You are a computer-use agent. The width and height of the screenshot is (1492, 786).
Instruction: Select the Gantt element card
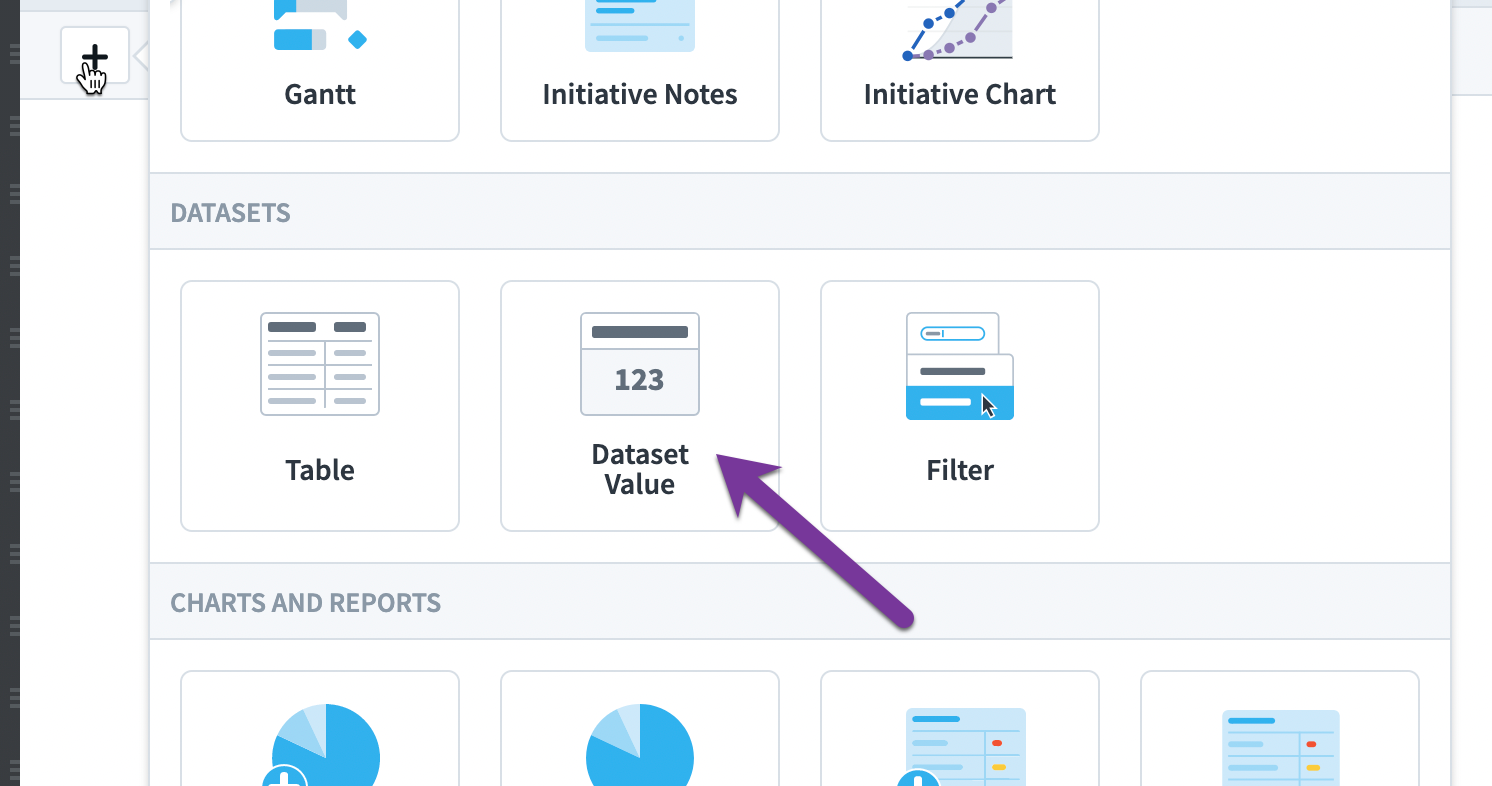pyautogui.click(x=320, y=70)
